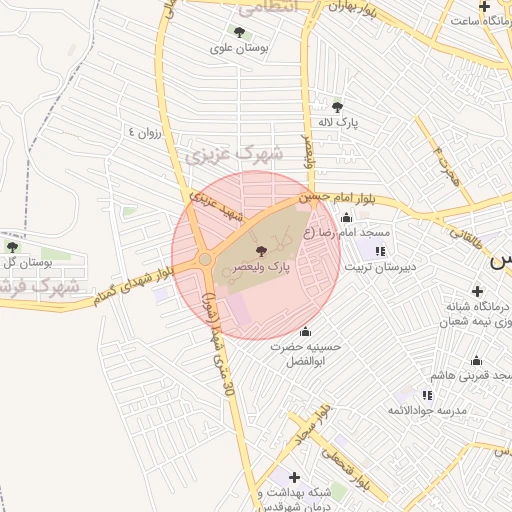The width and height of the screenshot is (512, 512).
Task: Select the بلوار سجاد road label
Action: click(x=313, y=425)
